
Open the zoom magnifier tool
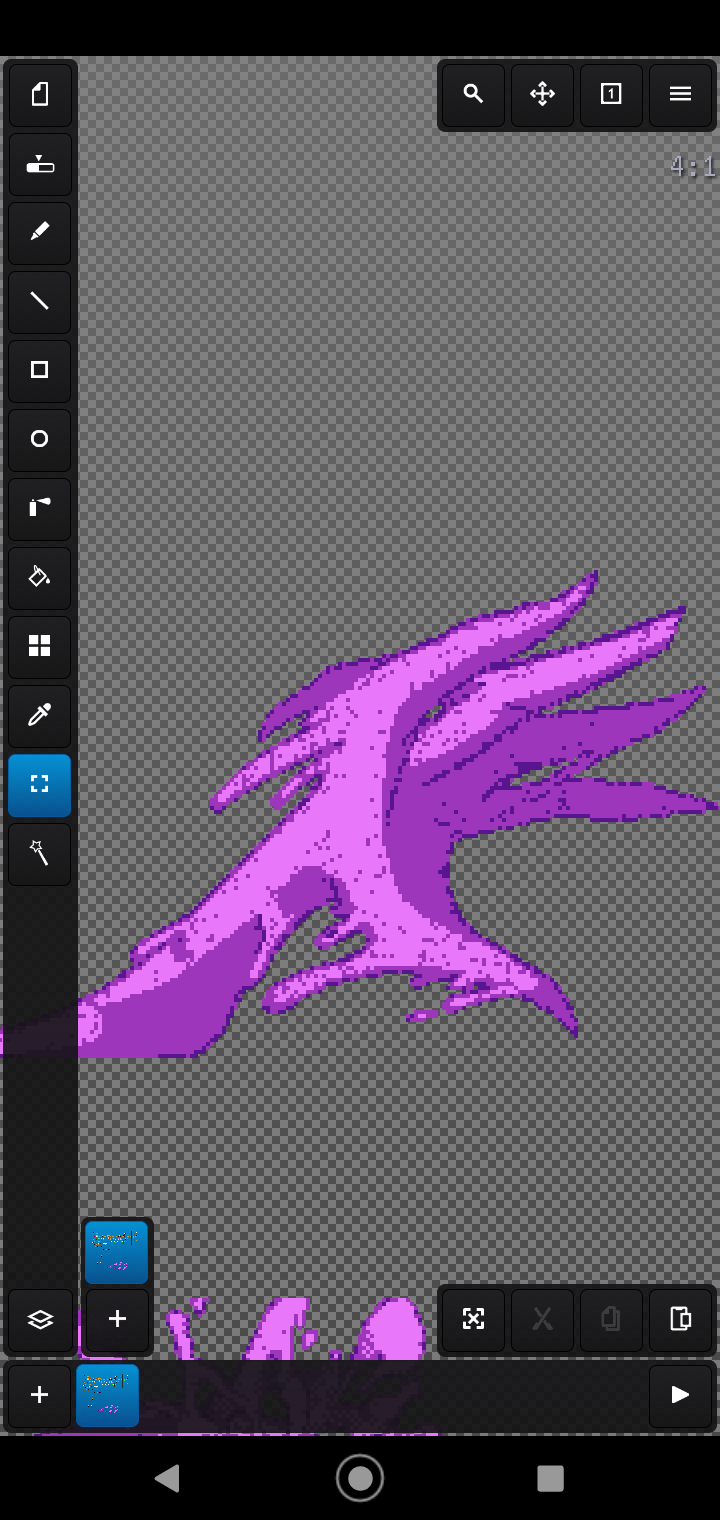click(x=473, y=95)
